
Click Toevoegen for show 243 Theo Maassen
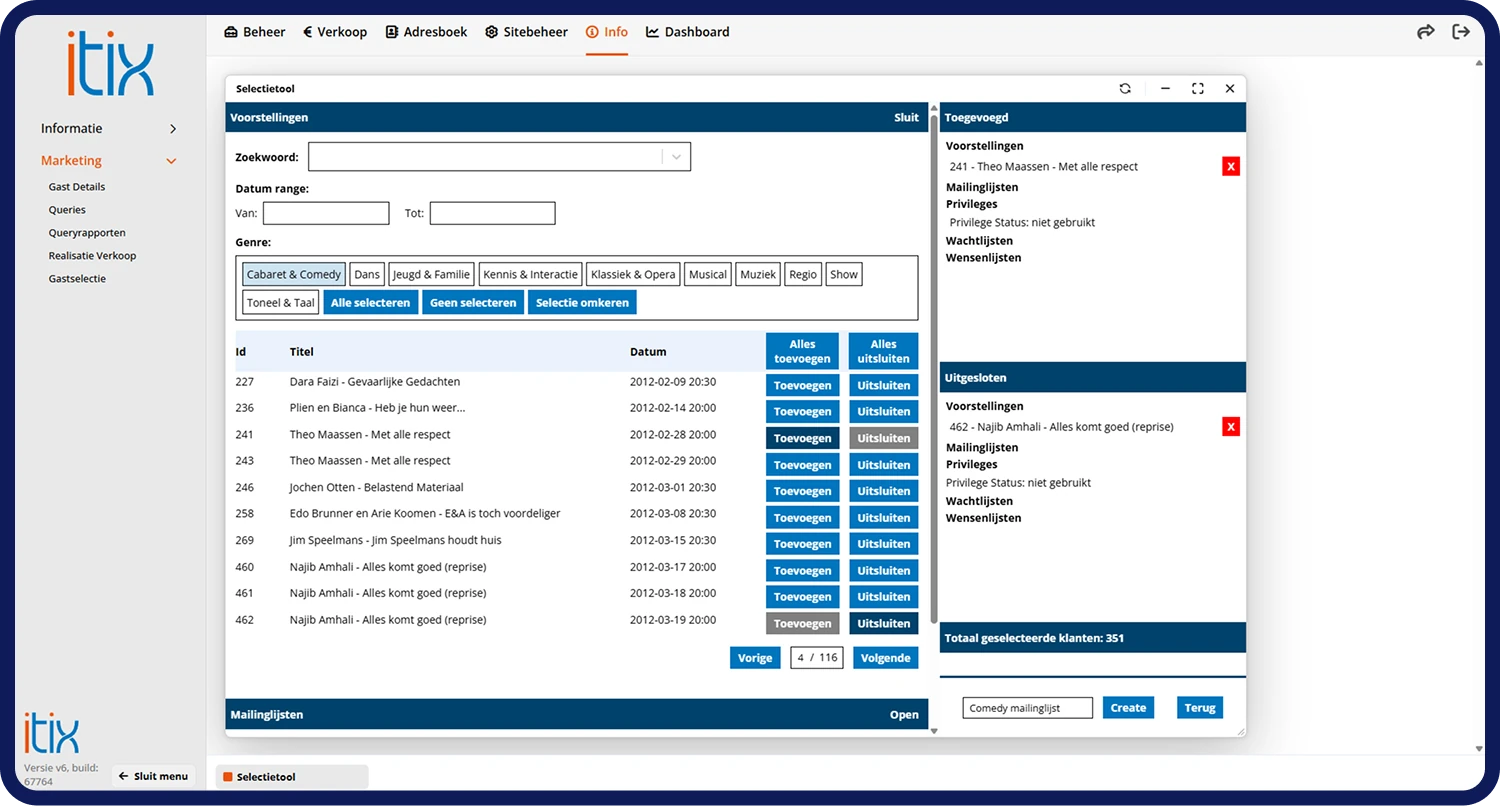802,465
